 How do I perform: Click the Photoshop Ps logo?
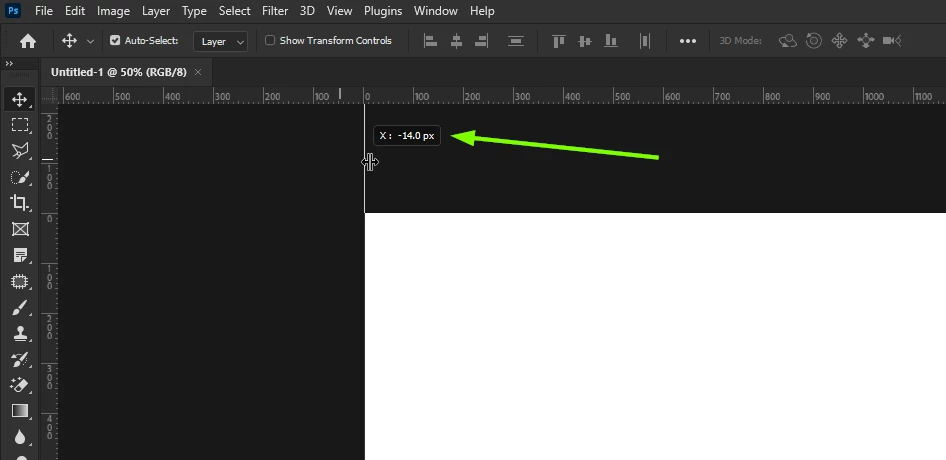tap(13, 11)
